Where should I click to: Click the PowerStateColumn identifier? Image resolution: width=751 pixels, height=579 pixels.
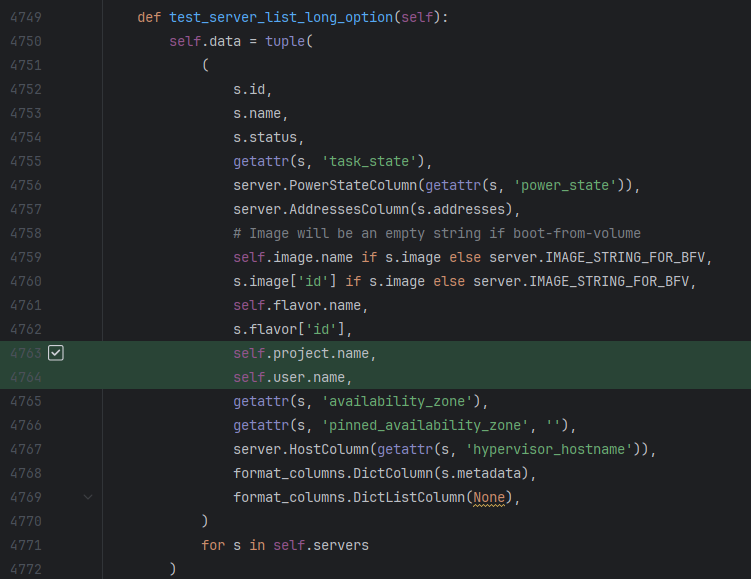[x=353, y=185]
